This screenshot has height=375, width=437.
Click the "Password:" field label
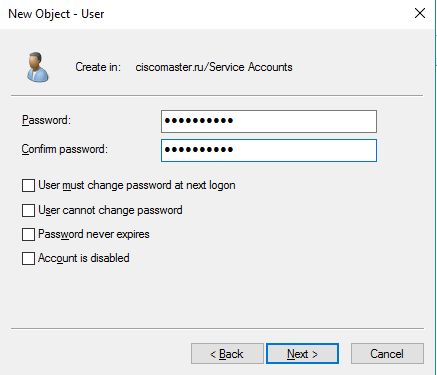[x=46, y=120]
